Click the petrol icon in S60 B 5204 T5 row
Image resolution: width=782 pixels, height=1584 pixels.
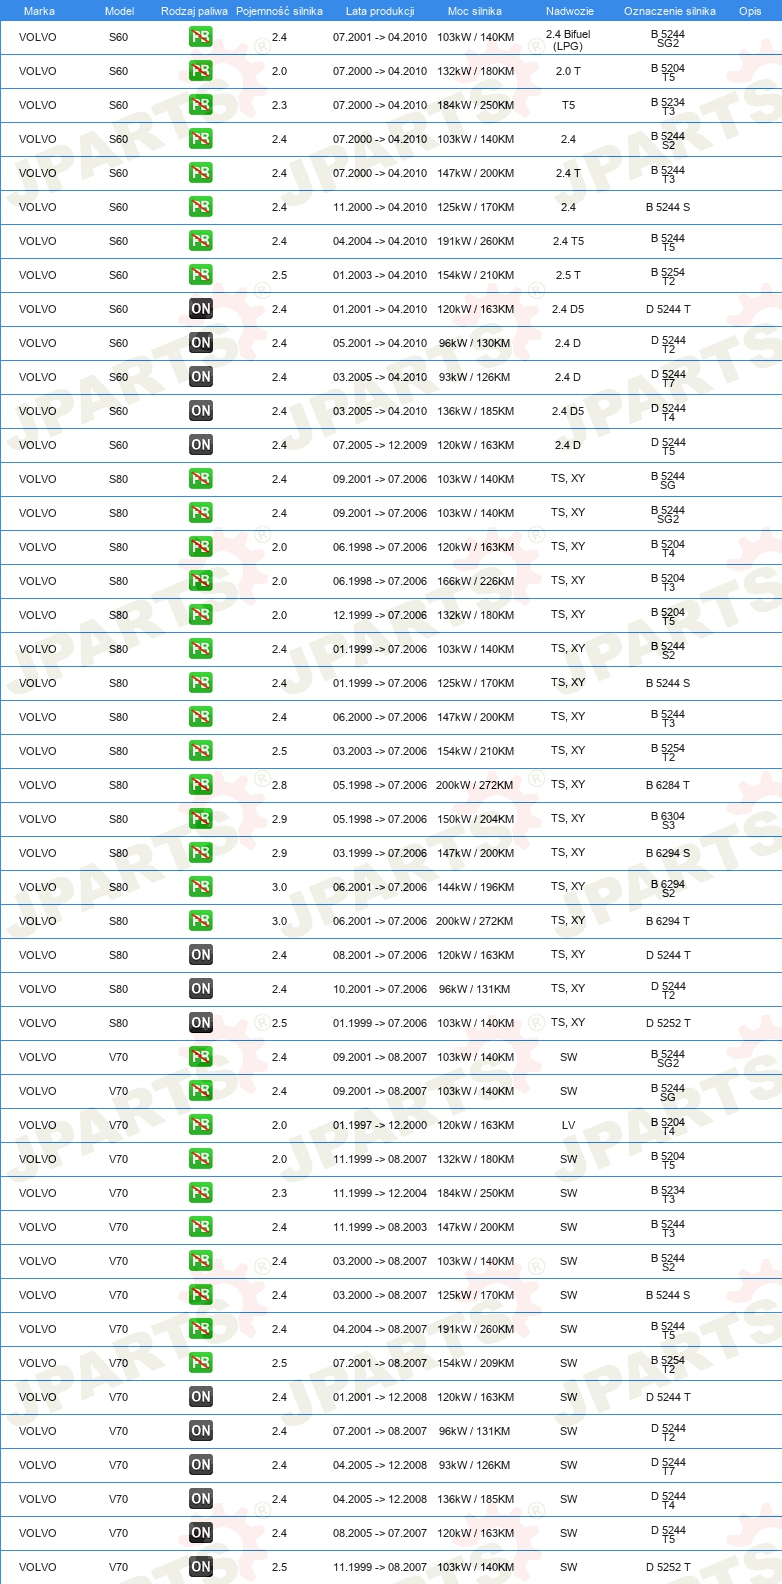[x=201, y=71]
